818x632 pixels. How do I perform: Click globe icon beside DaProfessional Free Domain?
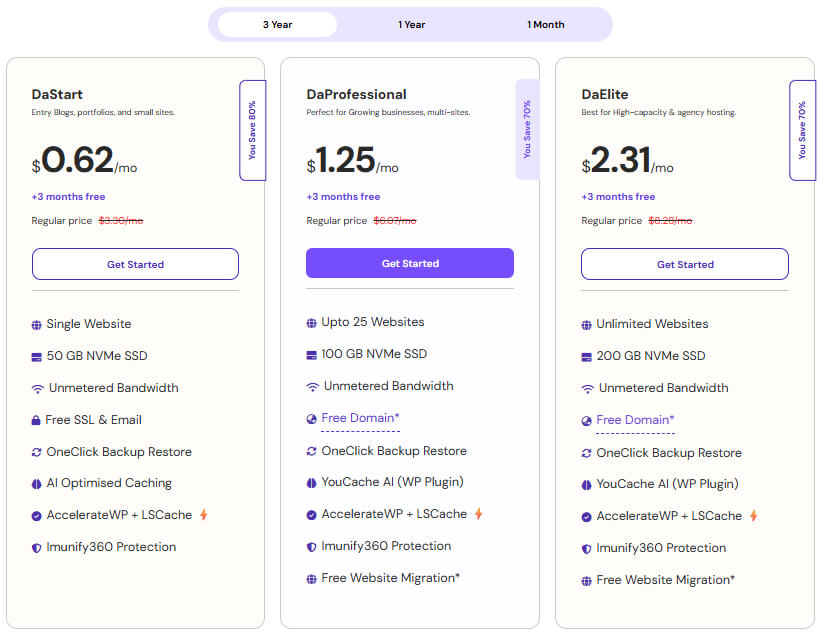(311, 419)
